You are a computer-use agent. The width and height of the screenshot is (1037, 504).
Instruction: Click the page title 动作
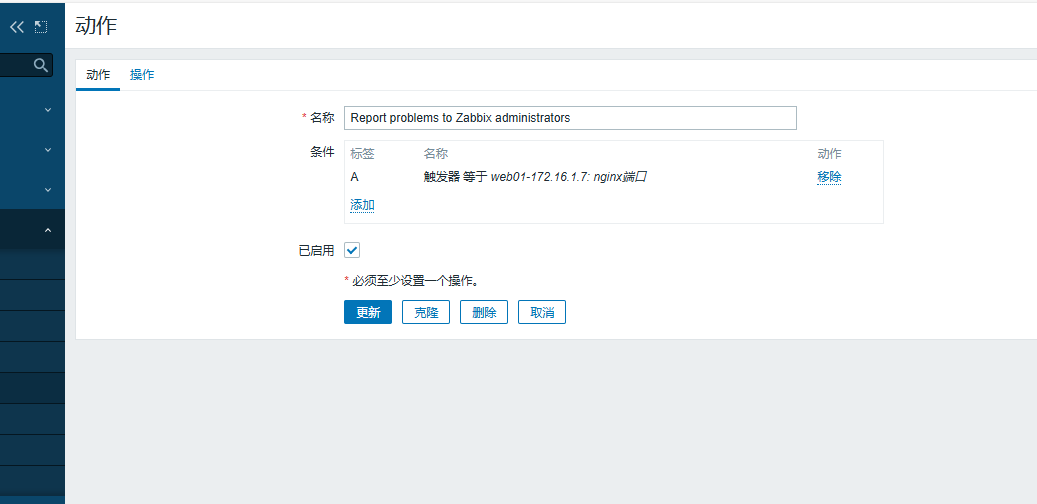[x=97, y=26]
